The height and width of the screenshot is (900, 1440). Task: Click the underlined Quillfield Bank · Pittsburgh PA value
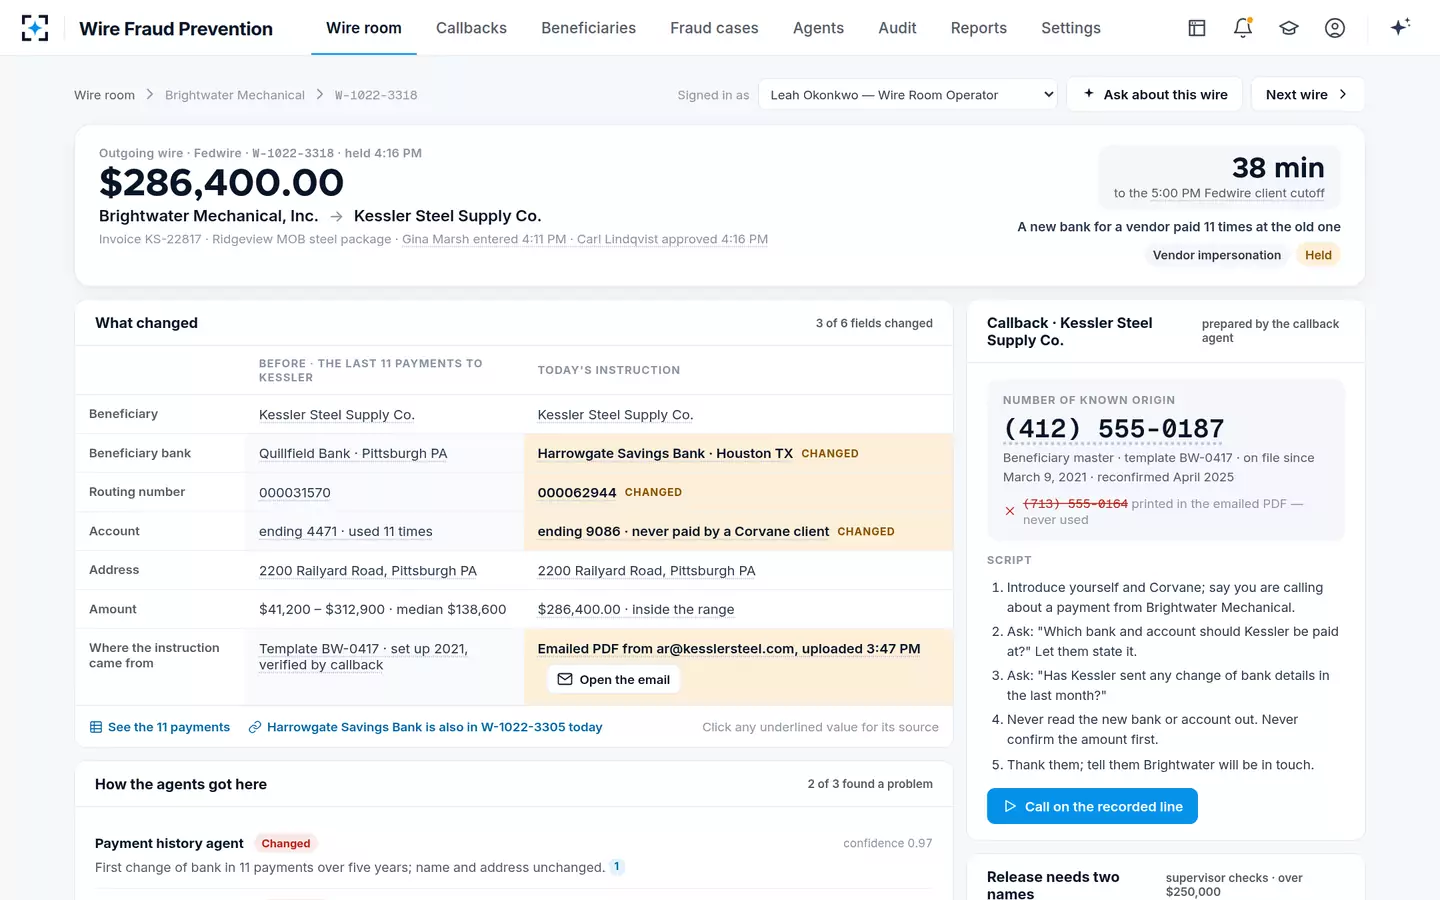click(x=353, y=454)
